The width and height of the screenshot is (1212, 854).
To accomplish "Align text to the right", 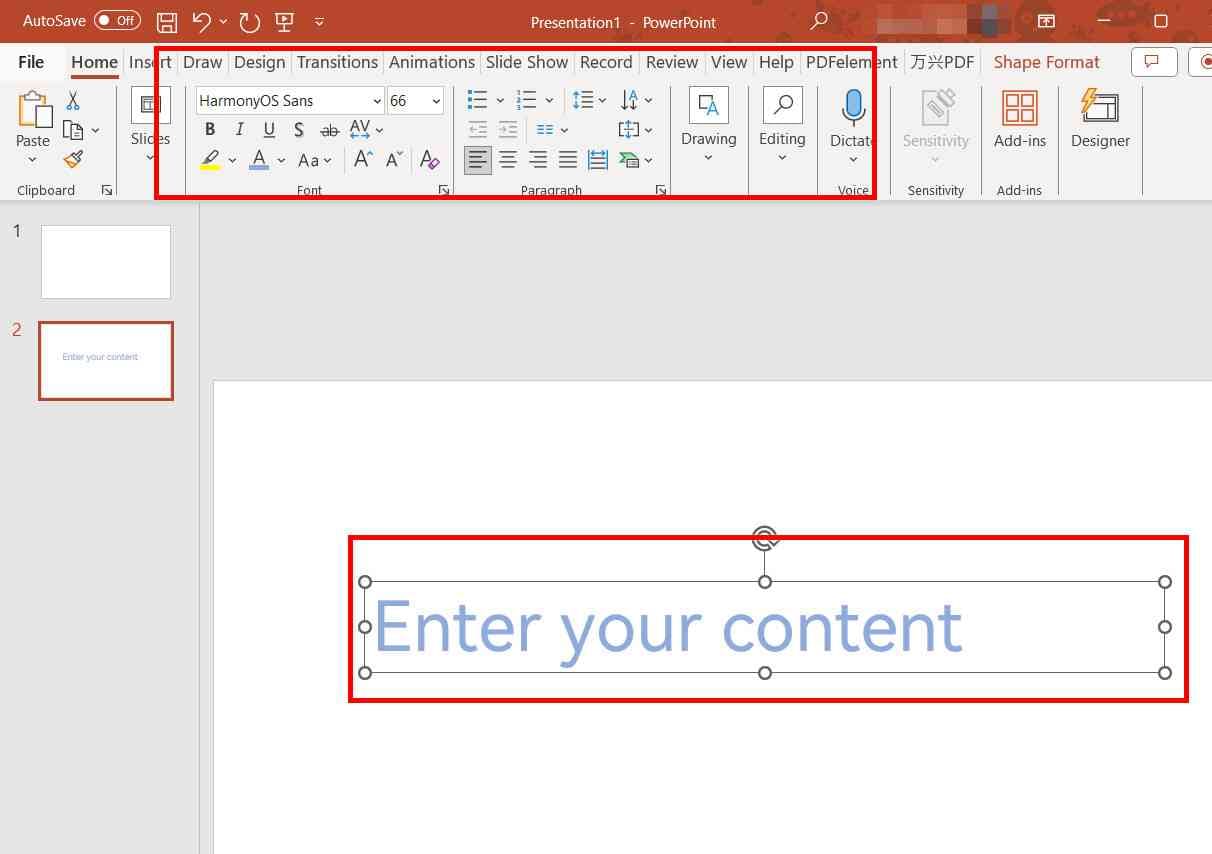I will 538,160.
